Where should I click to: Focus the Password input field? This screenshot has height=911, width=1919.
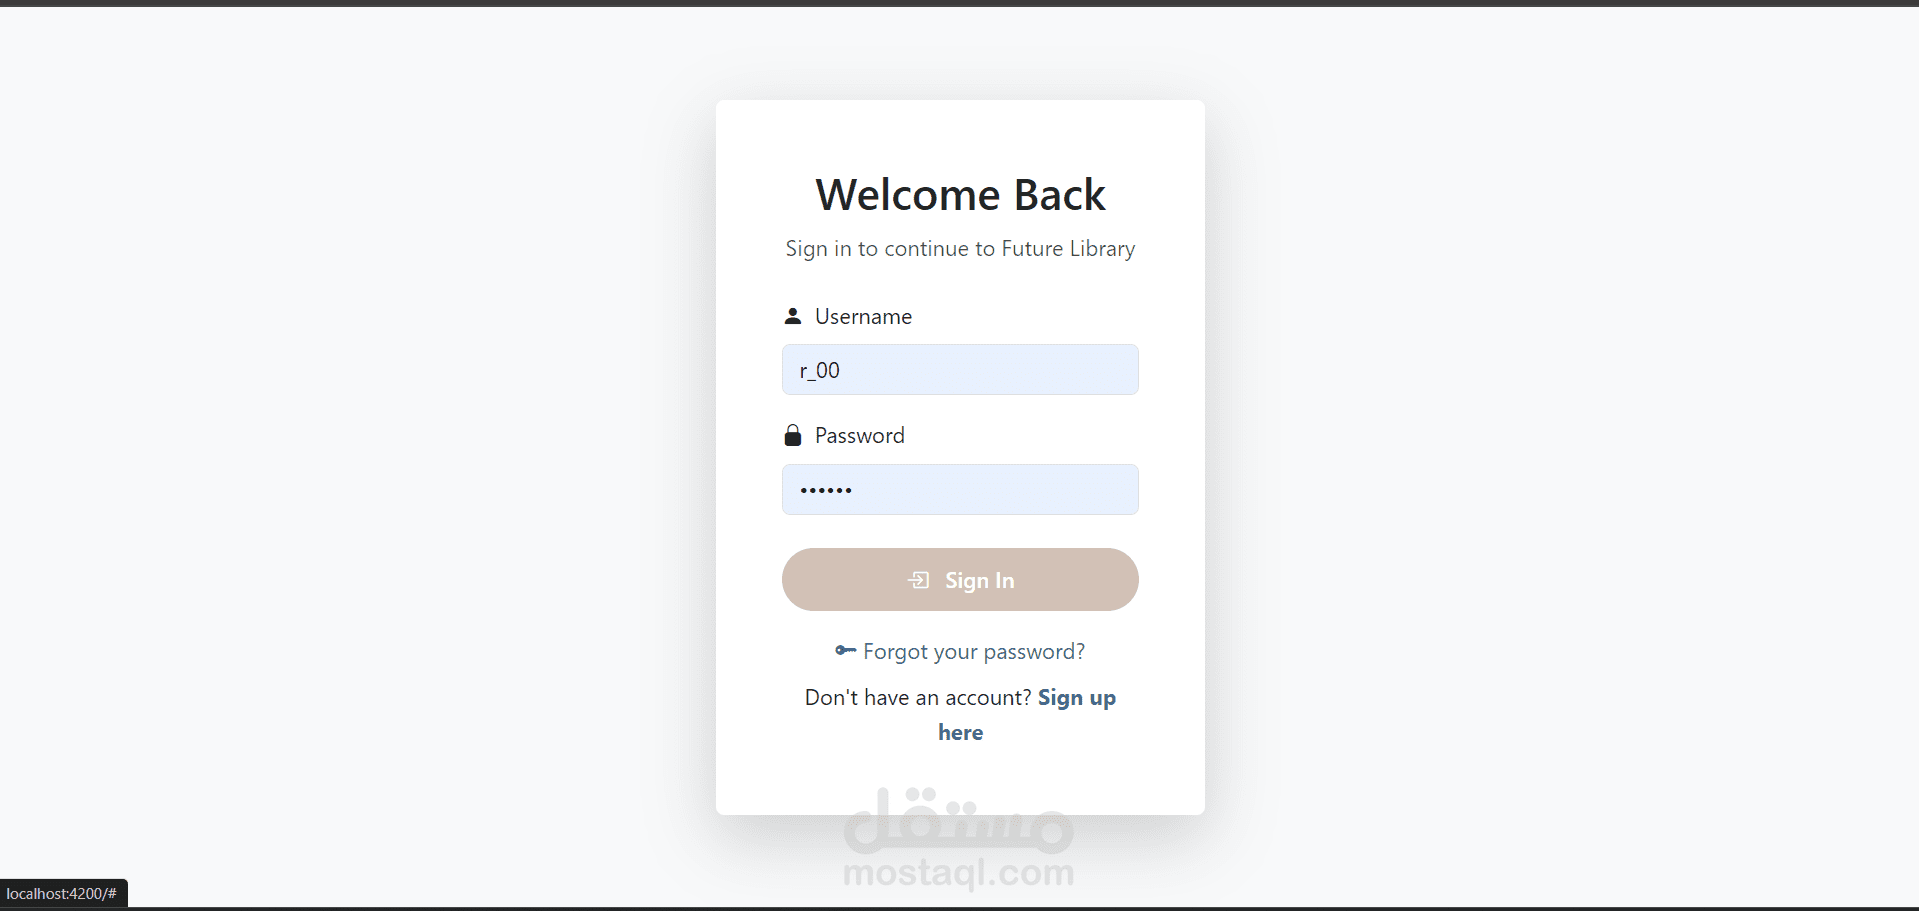pyautogui.click(x=960, y=490)
